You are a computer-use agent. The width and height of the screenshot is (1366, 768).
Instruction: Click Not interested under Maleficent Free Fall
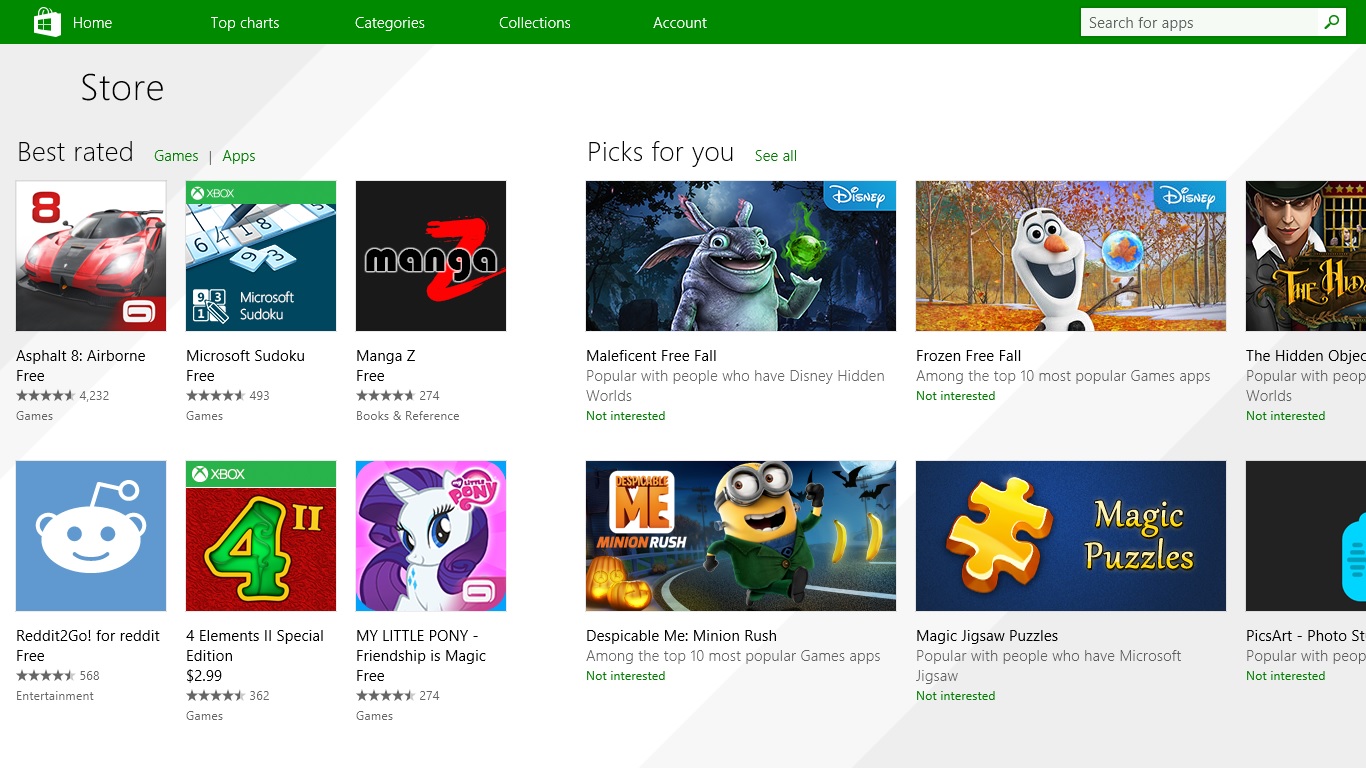coord(626,416)
